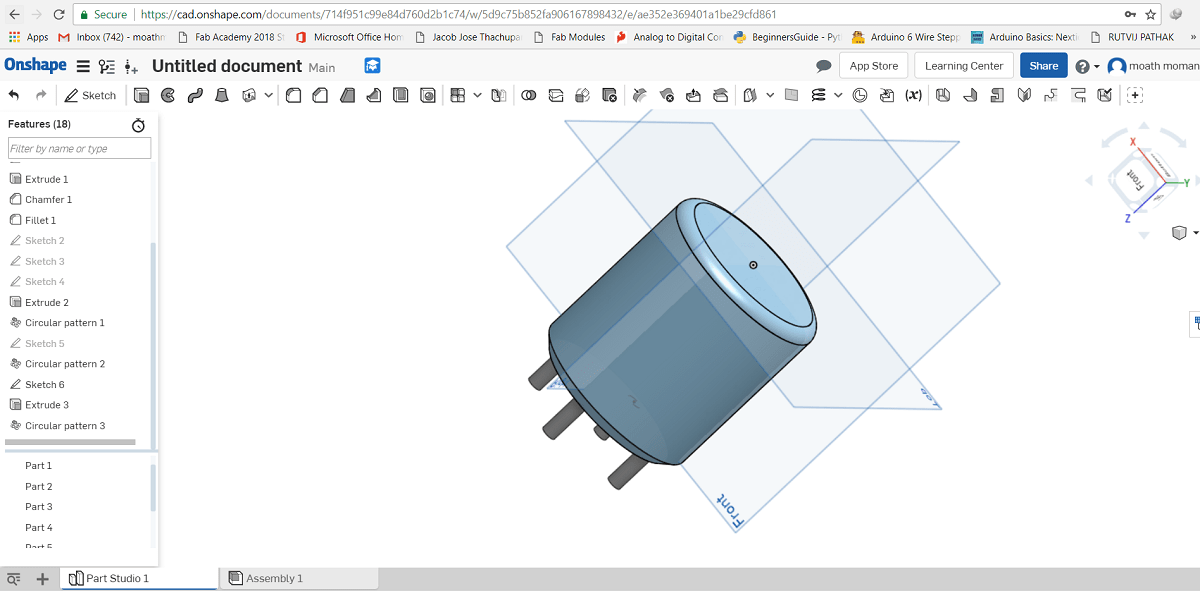Select the Fillet tool in the toolbar
1200x591 pixels.
click(293, 95)
